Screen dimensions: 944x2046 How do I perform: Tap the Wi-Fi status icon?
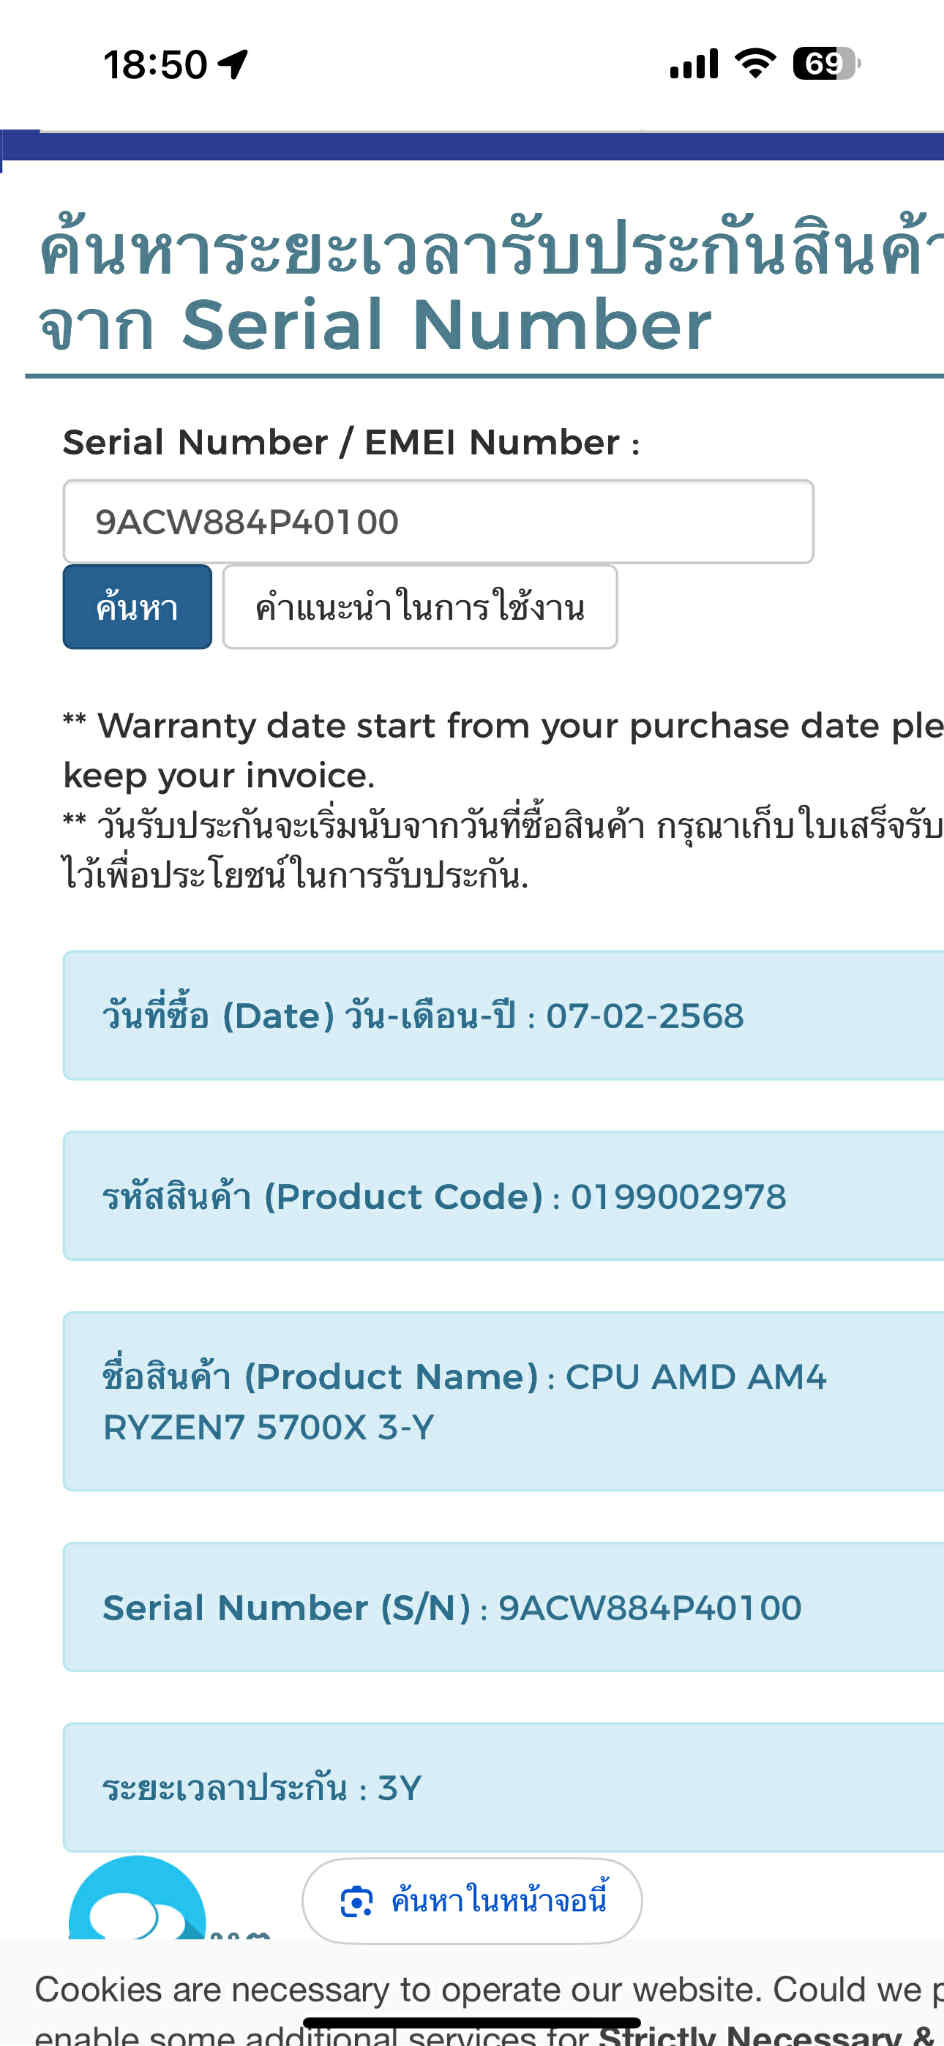[x=755, y=64]
